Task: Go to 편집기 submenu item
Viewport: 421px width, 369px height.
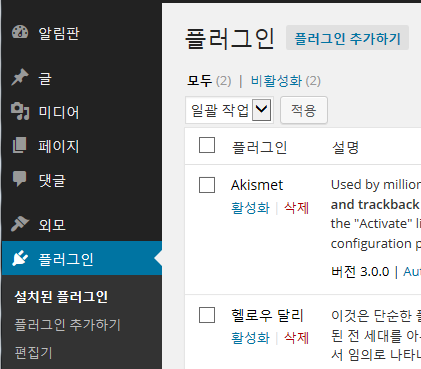Action: [33, 353]
